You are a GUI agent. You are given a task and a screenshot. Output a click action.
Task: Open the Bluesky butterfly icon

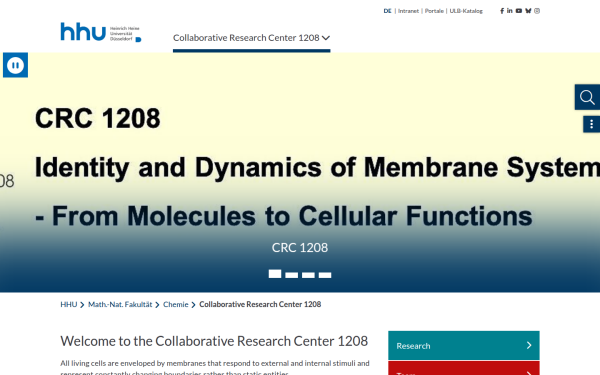528,11
